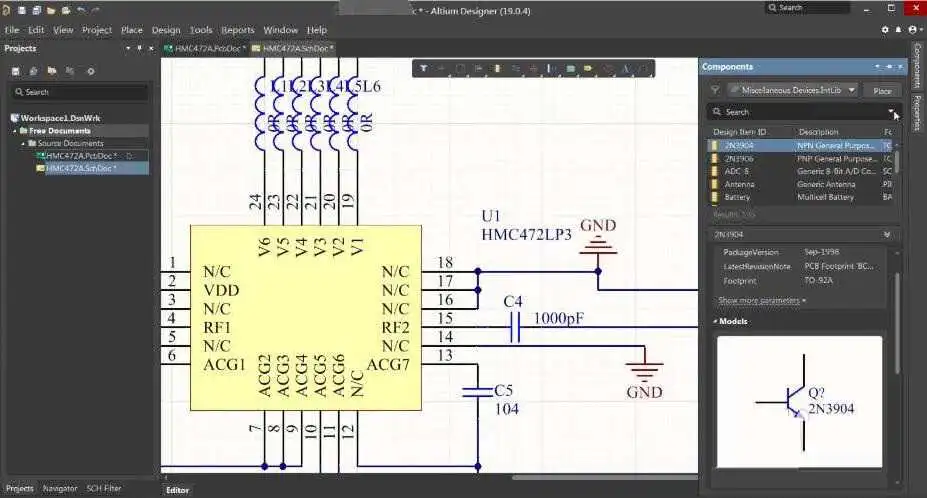Click the title bar Search box
This screenshot has height=498, width=927.
tap(808, 8)
